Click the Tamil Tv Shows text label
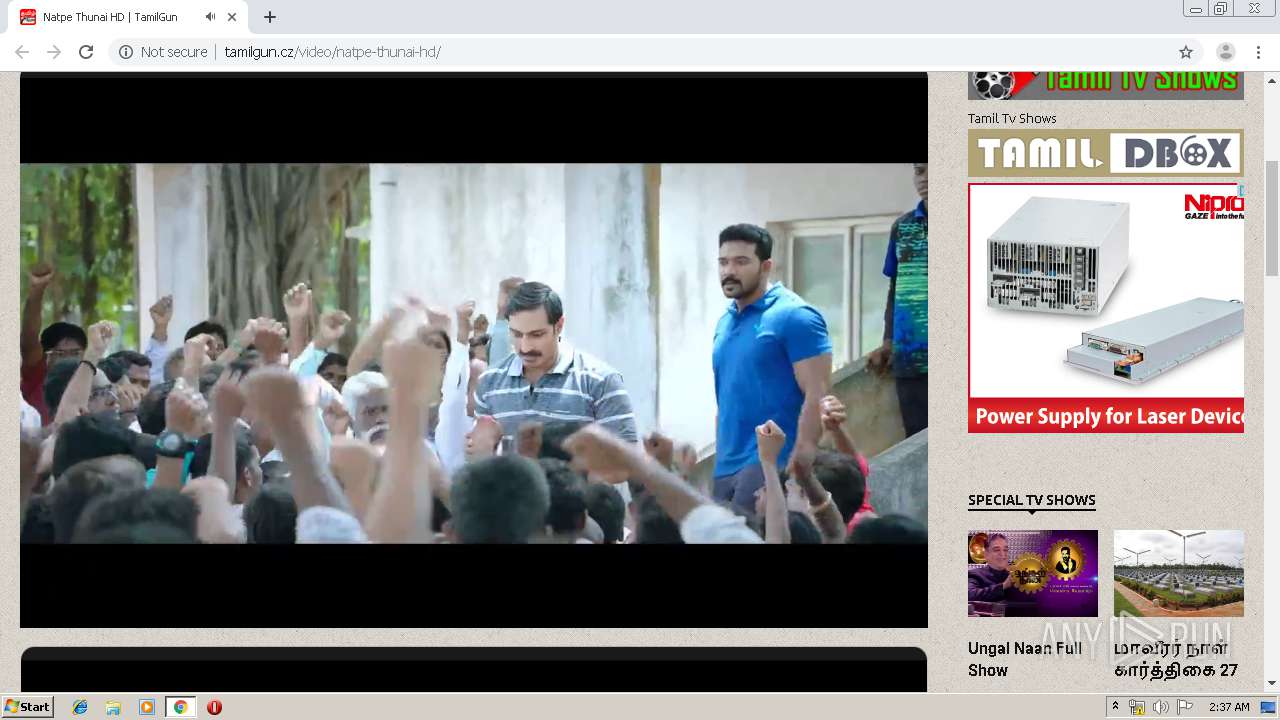 point(1012,118)
